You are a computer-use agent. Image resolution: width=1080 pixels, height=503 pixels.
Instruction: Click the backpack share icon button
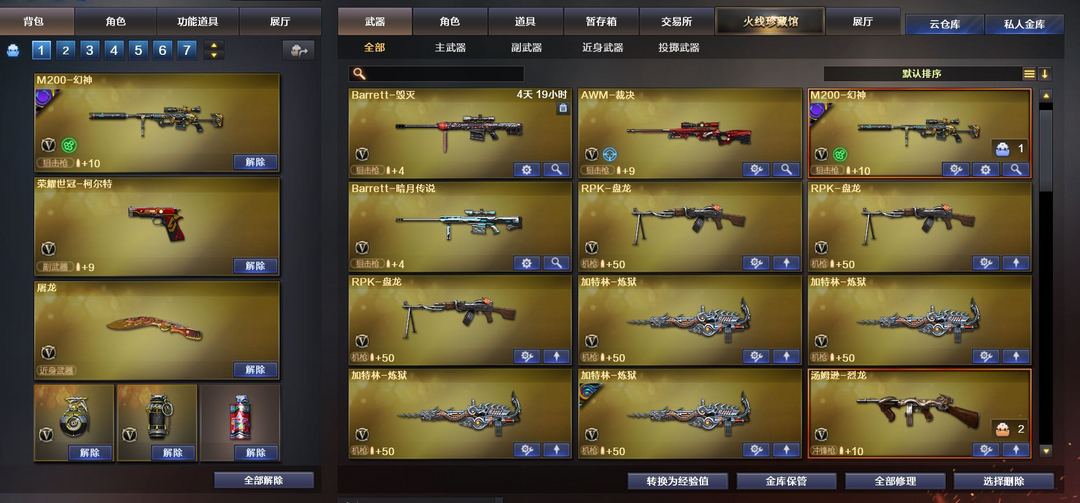(x=298, y=50)
